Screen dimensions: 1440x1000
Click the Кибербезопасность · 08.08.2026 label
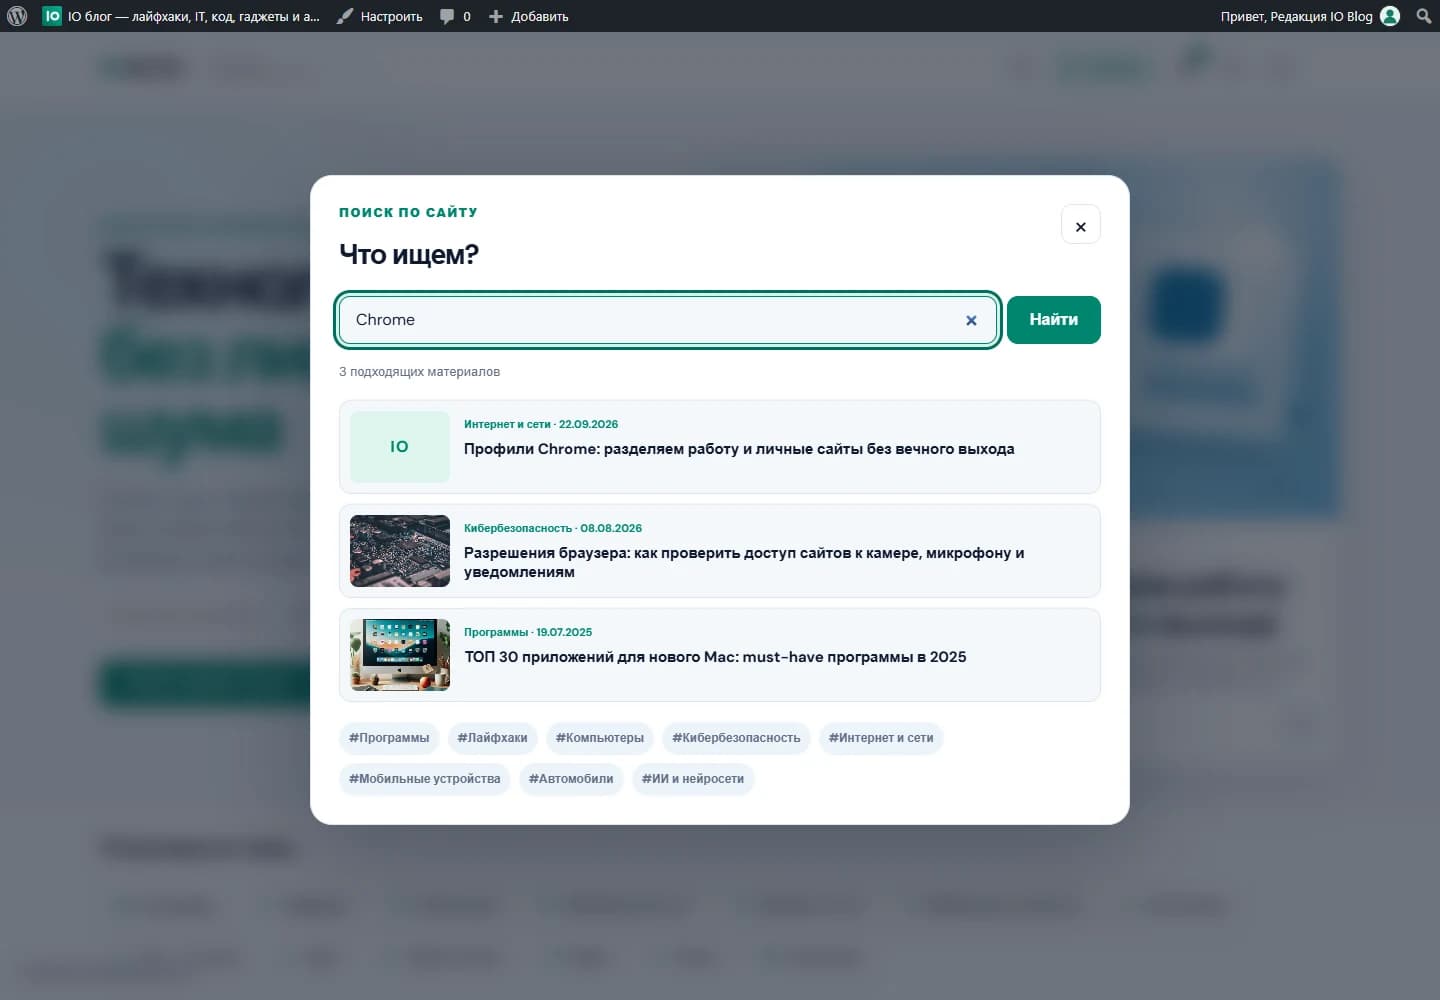click(x=553, y=528)
